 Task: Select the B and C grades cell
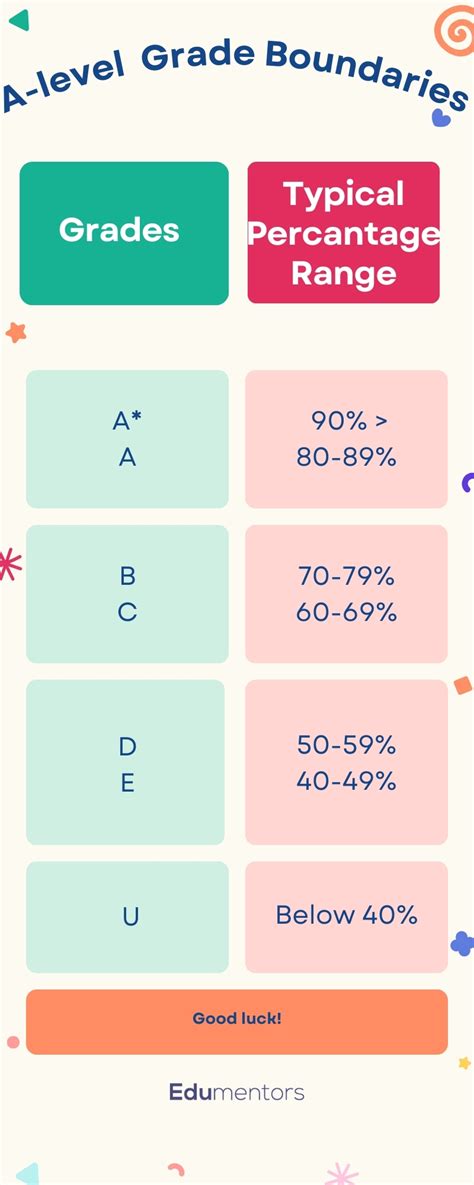tap(127, 594)
